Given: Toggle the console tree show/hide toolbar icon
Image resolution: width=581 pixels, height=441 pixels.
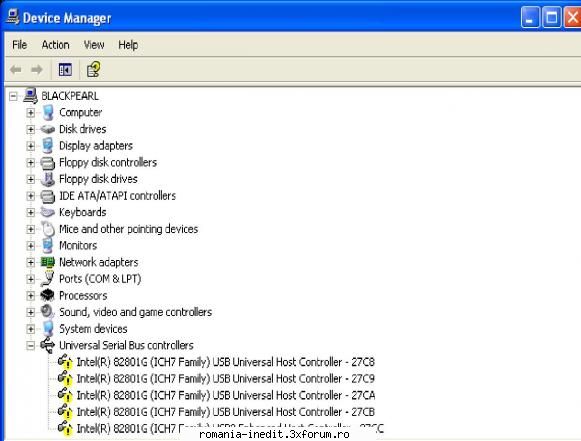Looking at the screenshot, I should (x=65, y=70).
